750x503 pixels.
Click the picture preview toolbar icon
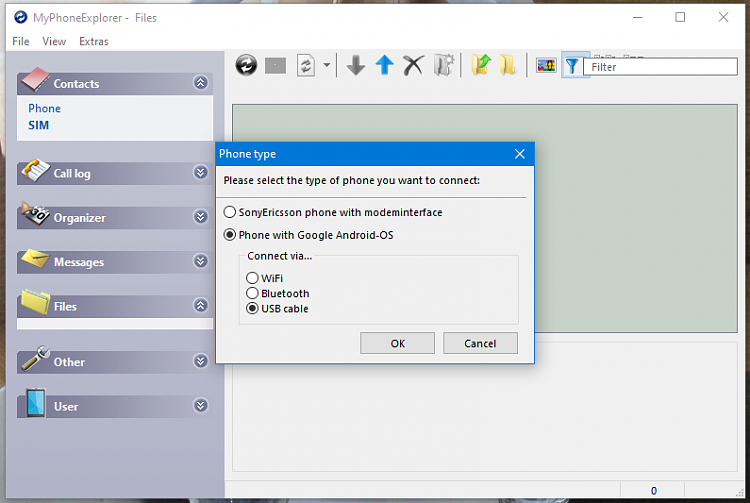click(x=546, y=66)
